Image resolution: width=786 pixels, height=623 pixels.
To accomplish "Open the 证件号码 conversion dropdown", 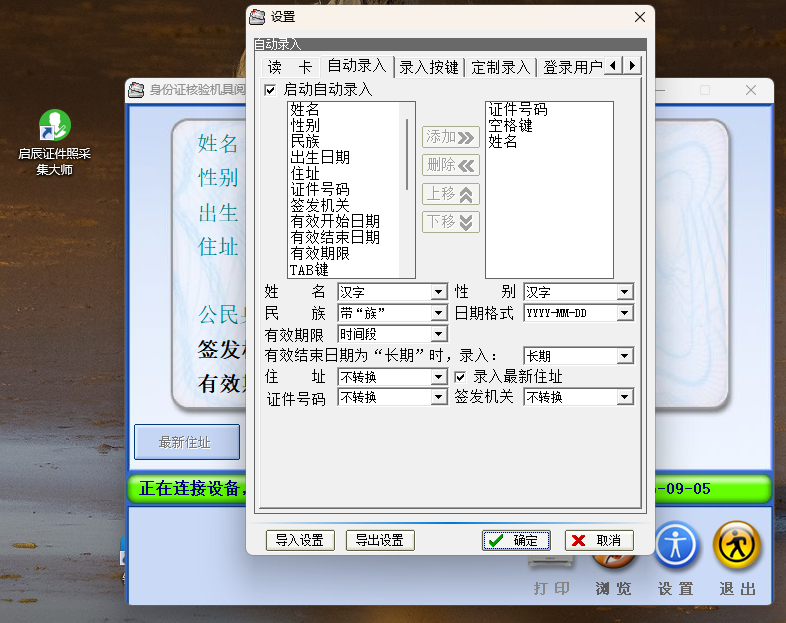I will click(x=439, y=397).
